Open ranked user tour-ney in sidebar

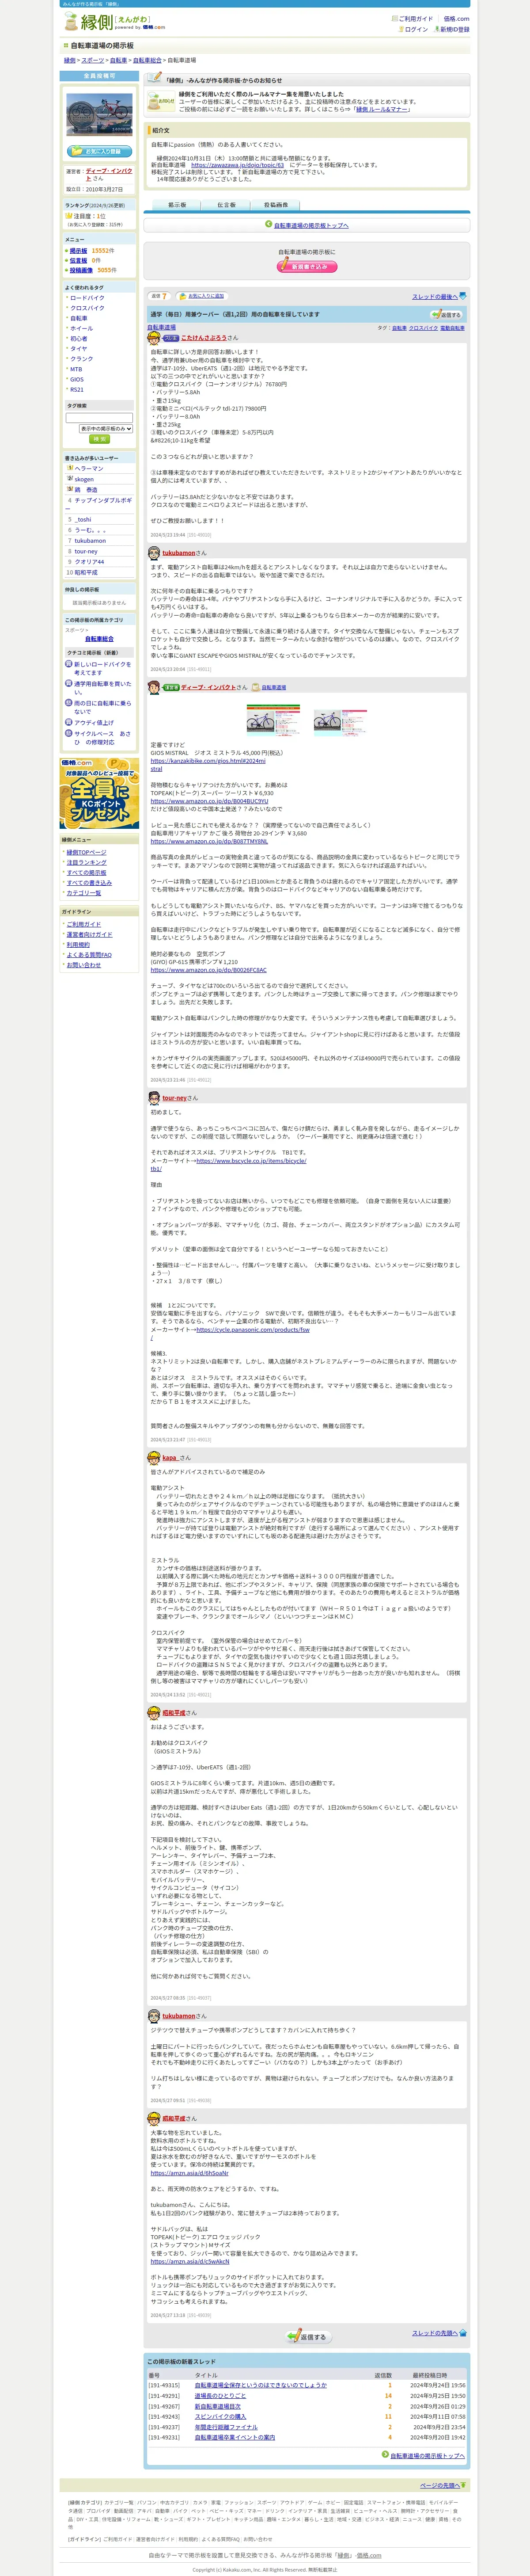86,551
